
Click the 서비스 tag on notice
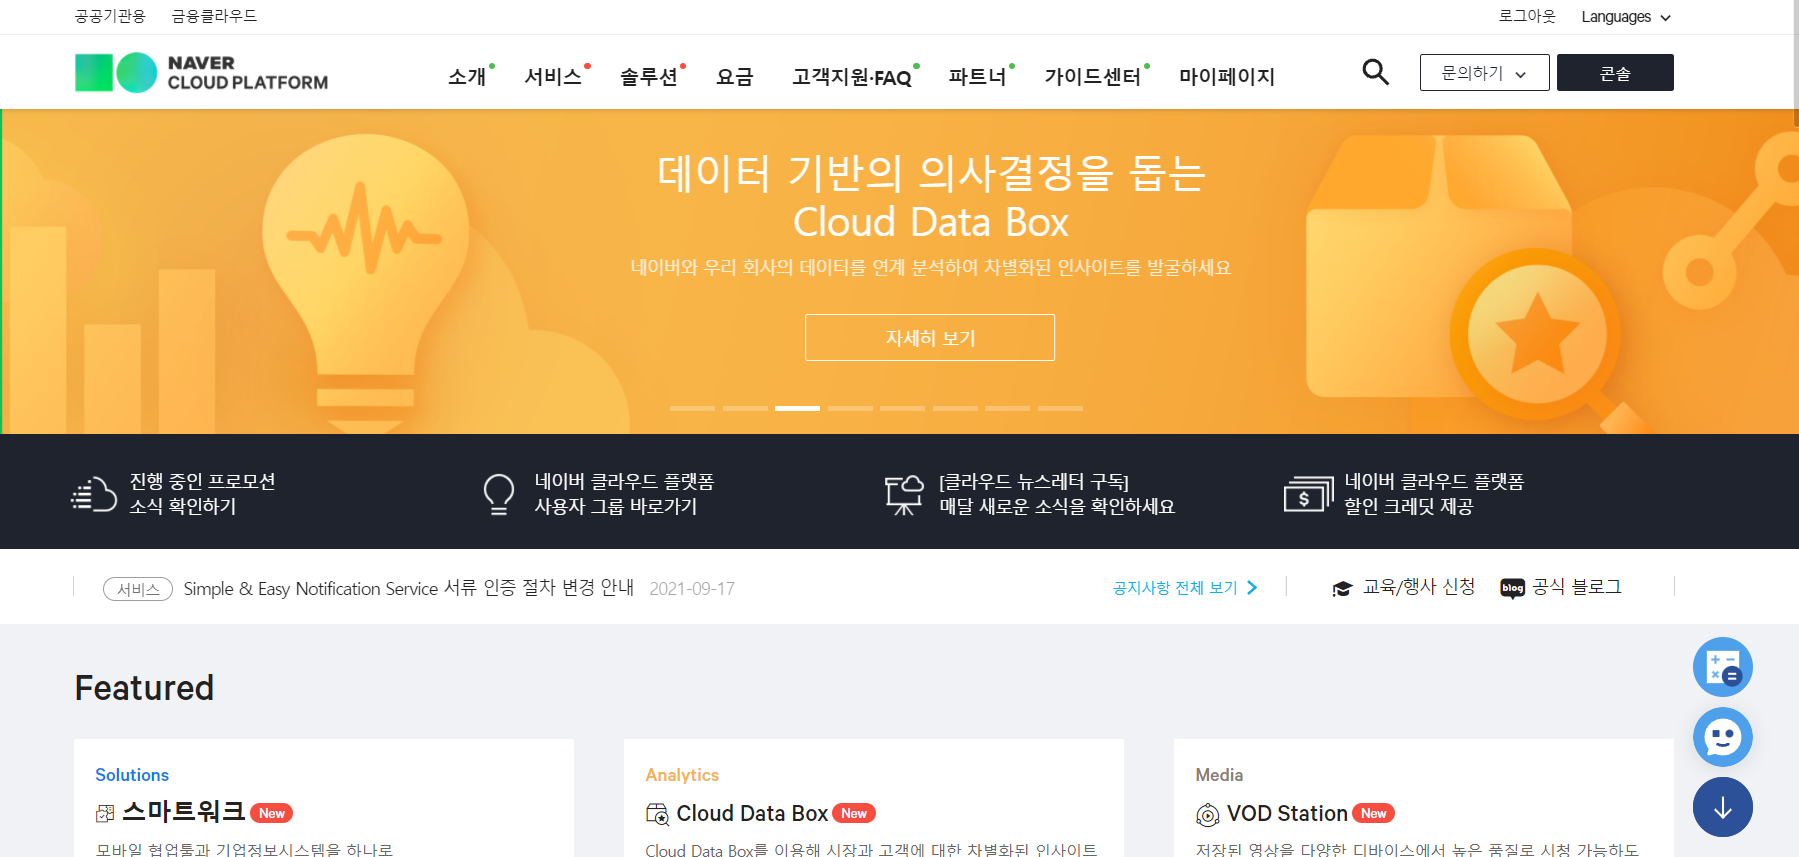click(x=138, y=589)
